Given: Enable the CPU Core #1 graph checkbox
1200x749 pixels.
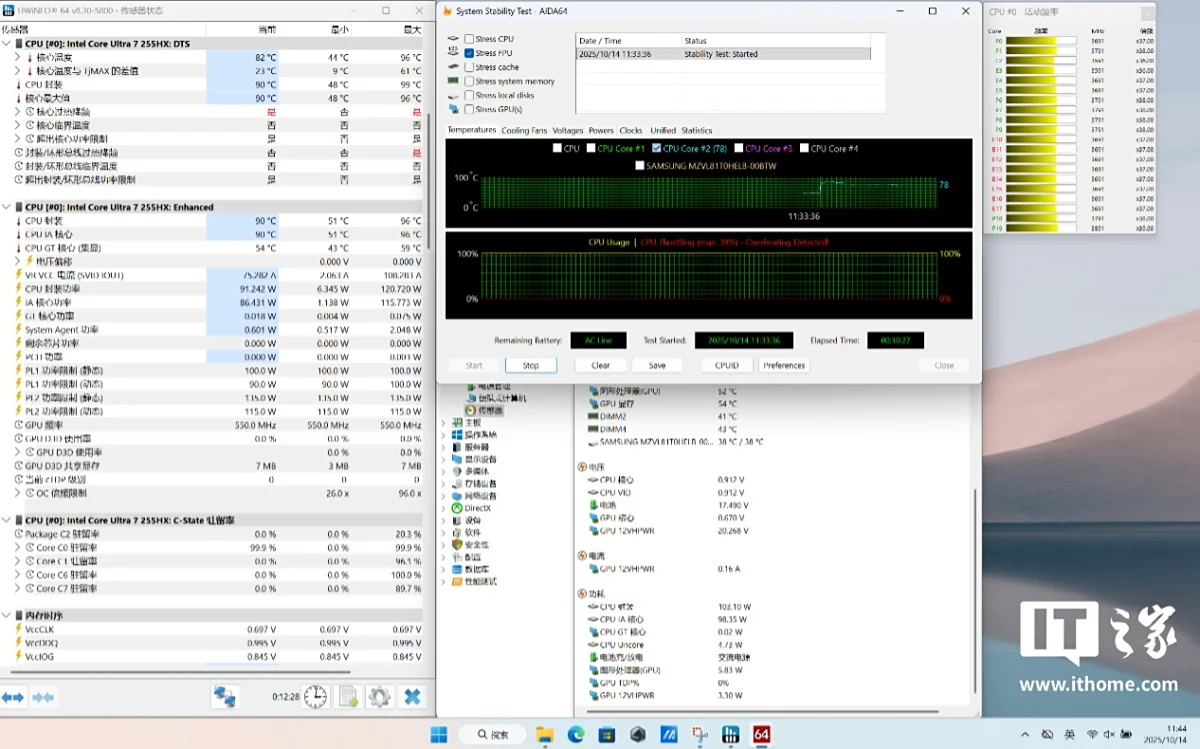Looking at the screenshot, I should [591, 148].
